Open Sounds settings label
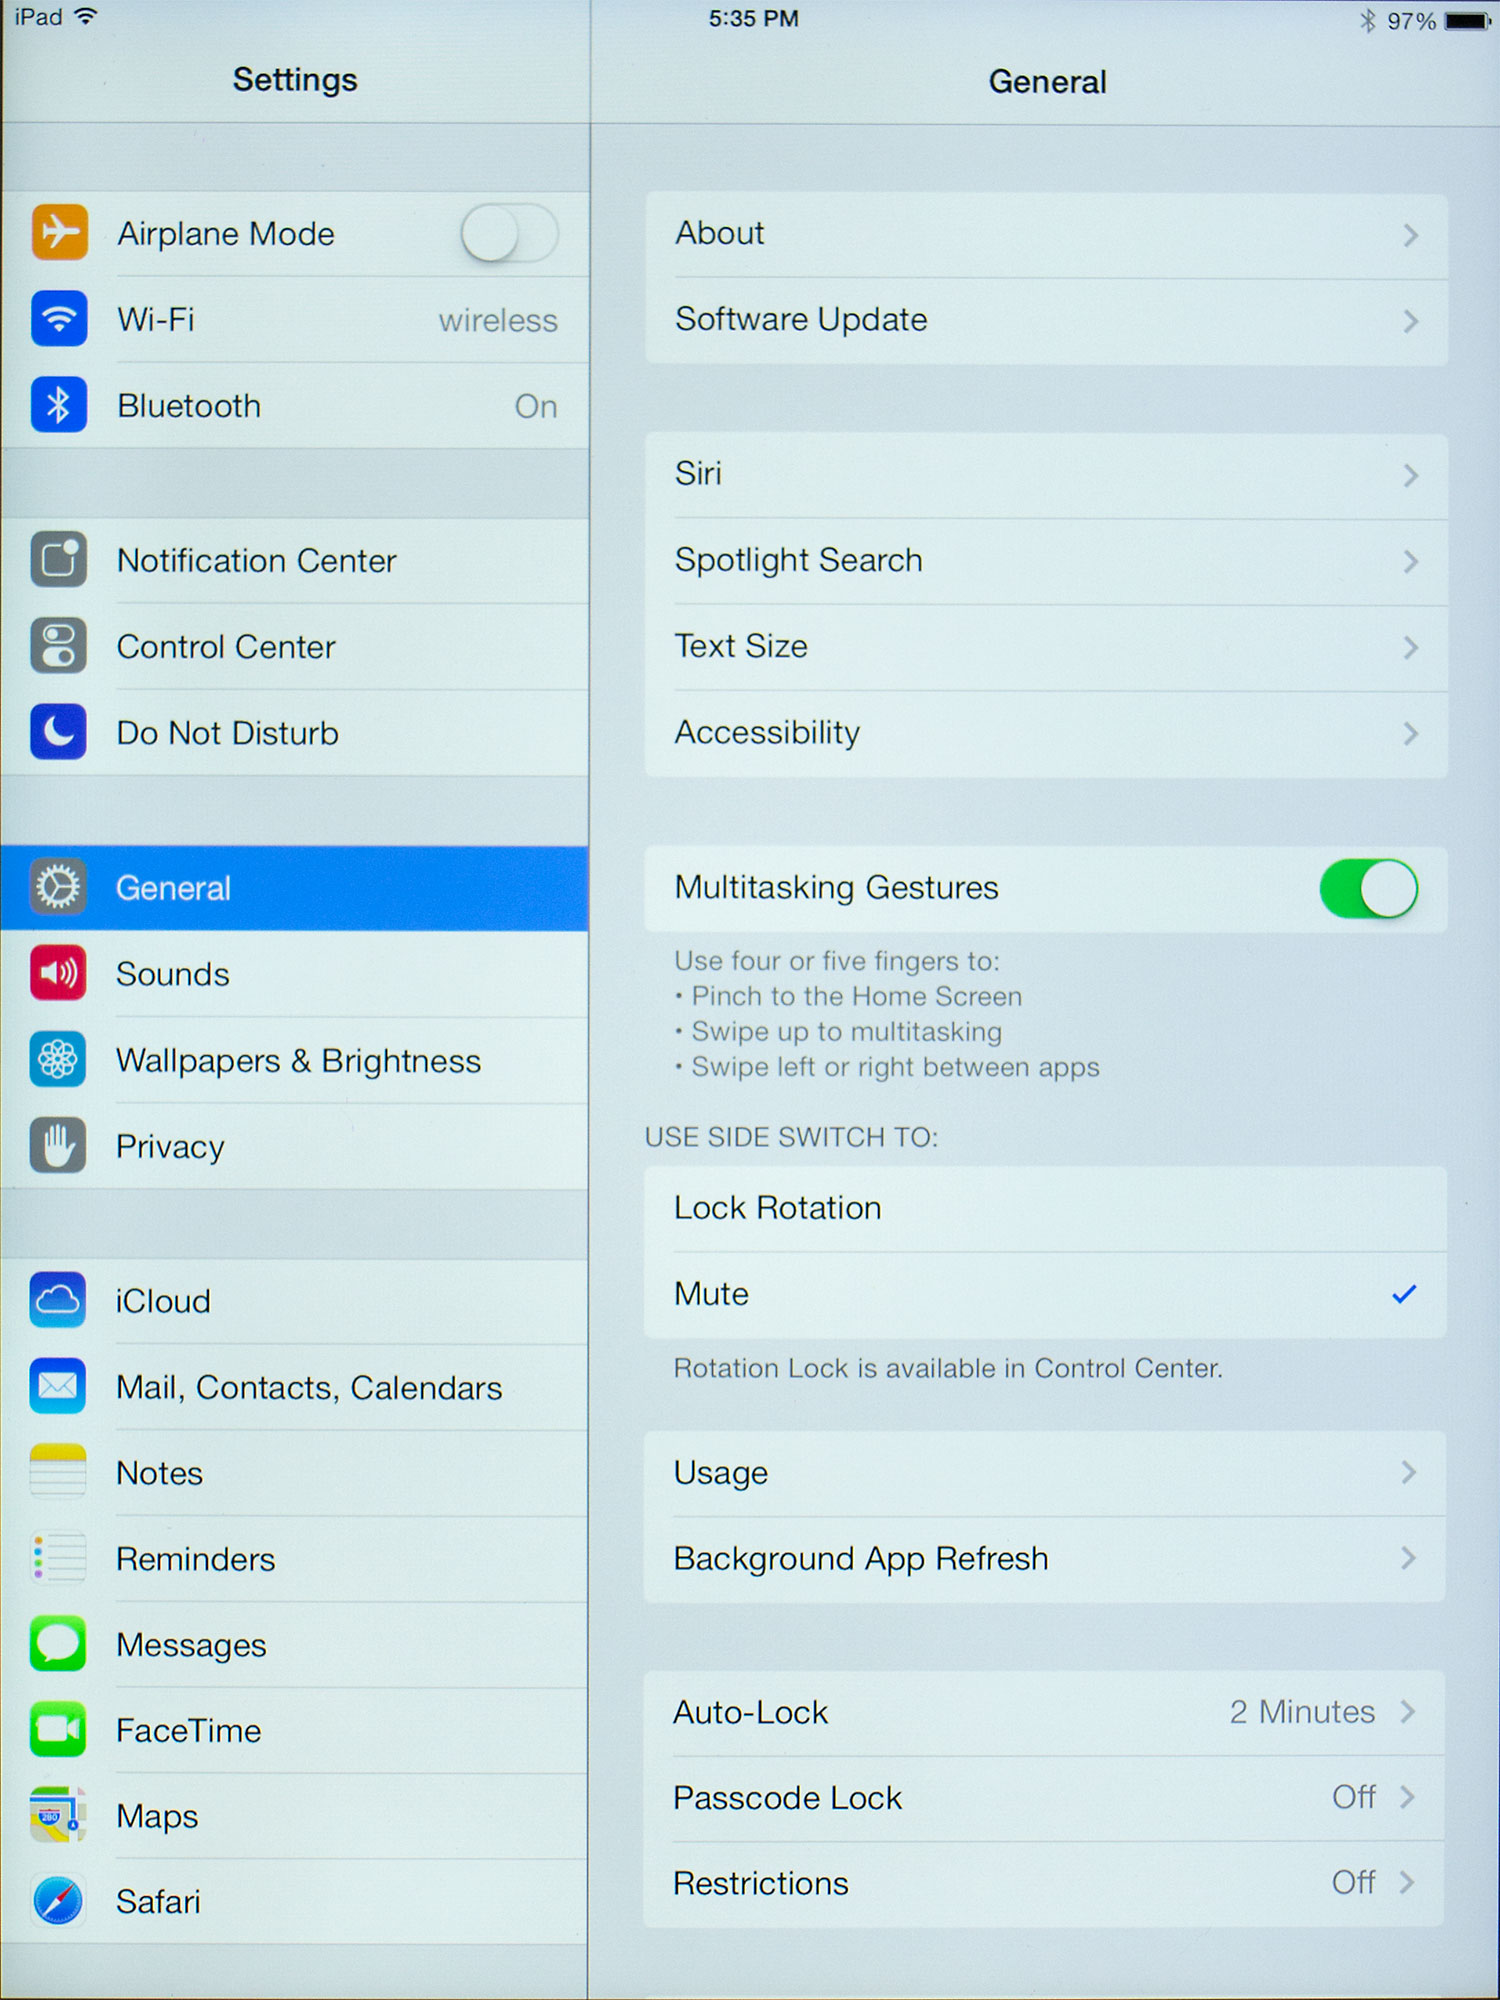Image resolution: width=1500 pixels, height=2000 pixels. (x=173, y=974)
